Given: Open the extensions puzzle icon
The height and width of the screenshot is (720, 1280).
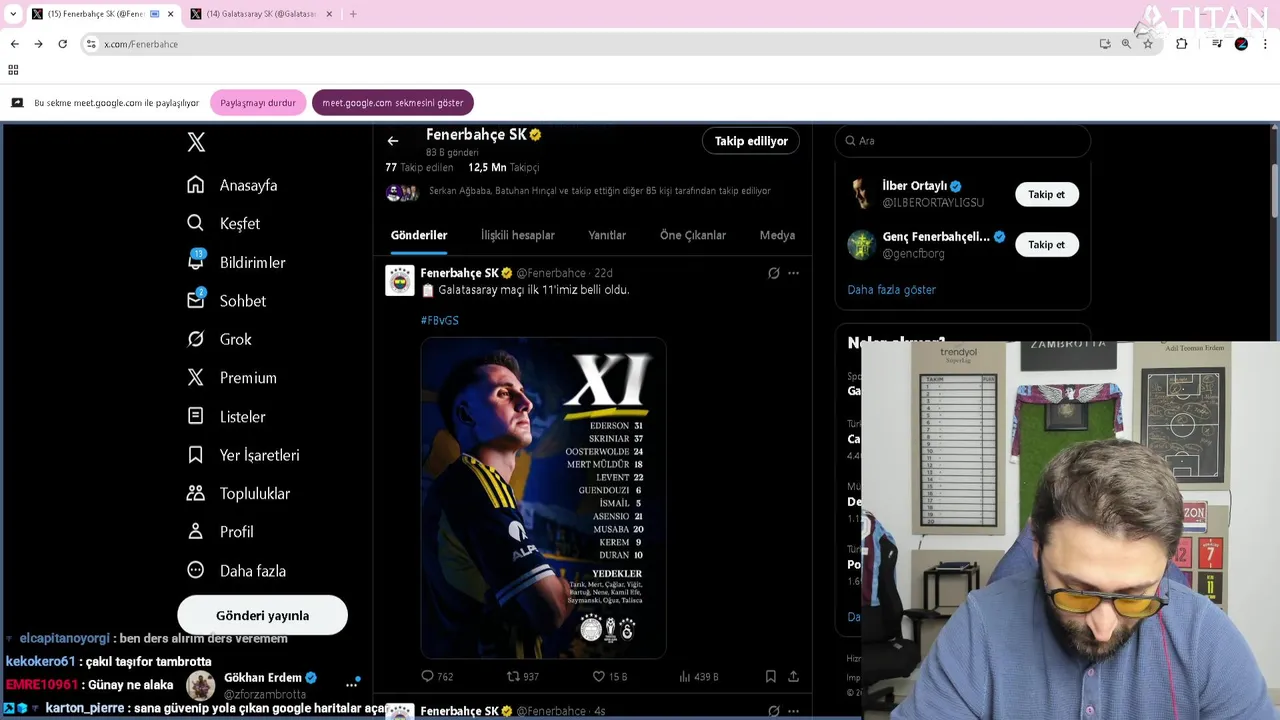Looking at the screenshot, I should (1182, 44).
